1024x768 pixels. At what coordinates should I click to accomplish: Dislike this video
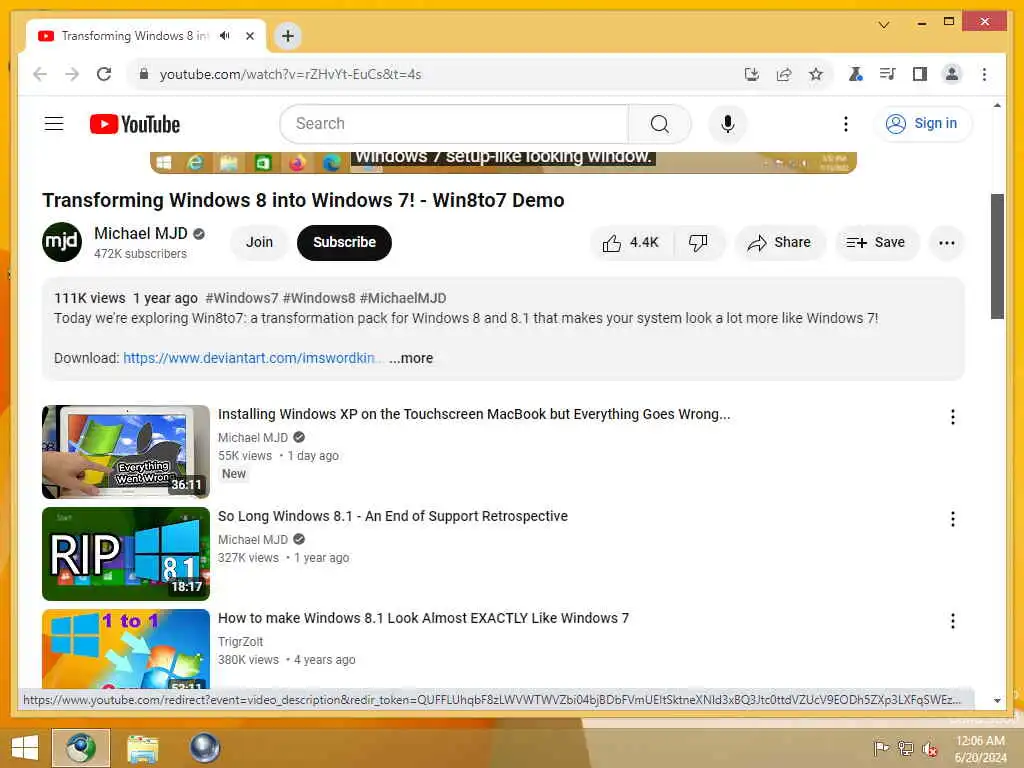[x=698, y=243]
